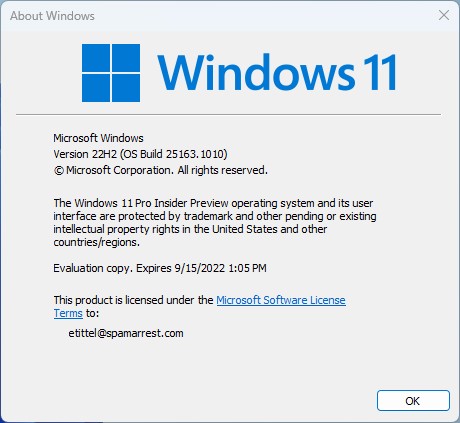
Task: Click the 'Microsoft Windows' text line
Action: click(98, 138)
